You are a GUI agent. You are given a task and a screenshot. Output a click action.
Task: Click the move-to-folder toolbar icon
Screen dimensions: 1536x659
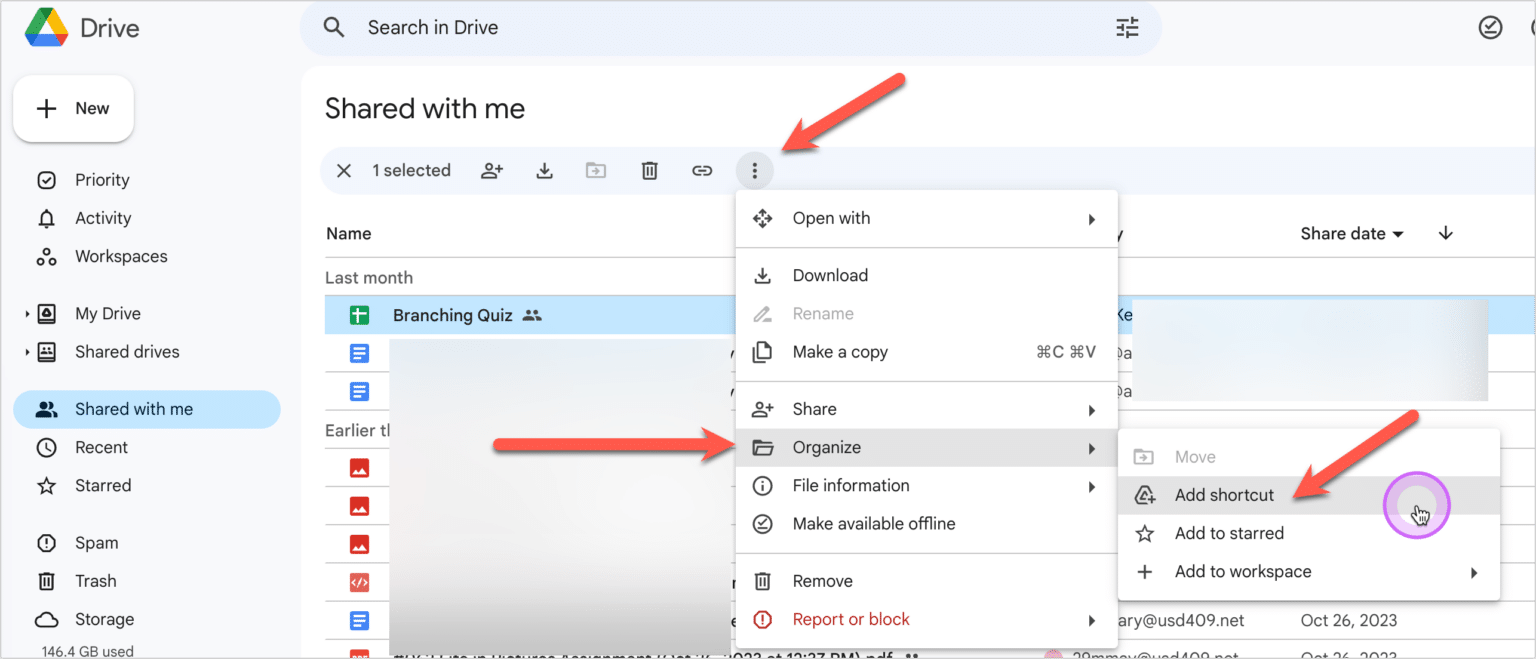(x=596, y=171)
